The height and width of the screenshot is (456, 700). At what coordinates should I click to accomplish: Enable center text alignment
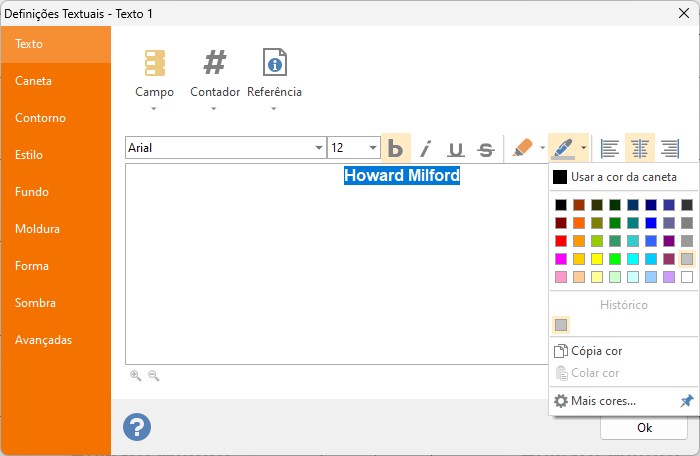coord(639,148)
